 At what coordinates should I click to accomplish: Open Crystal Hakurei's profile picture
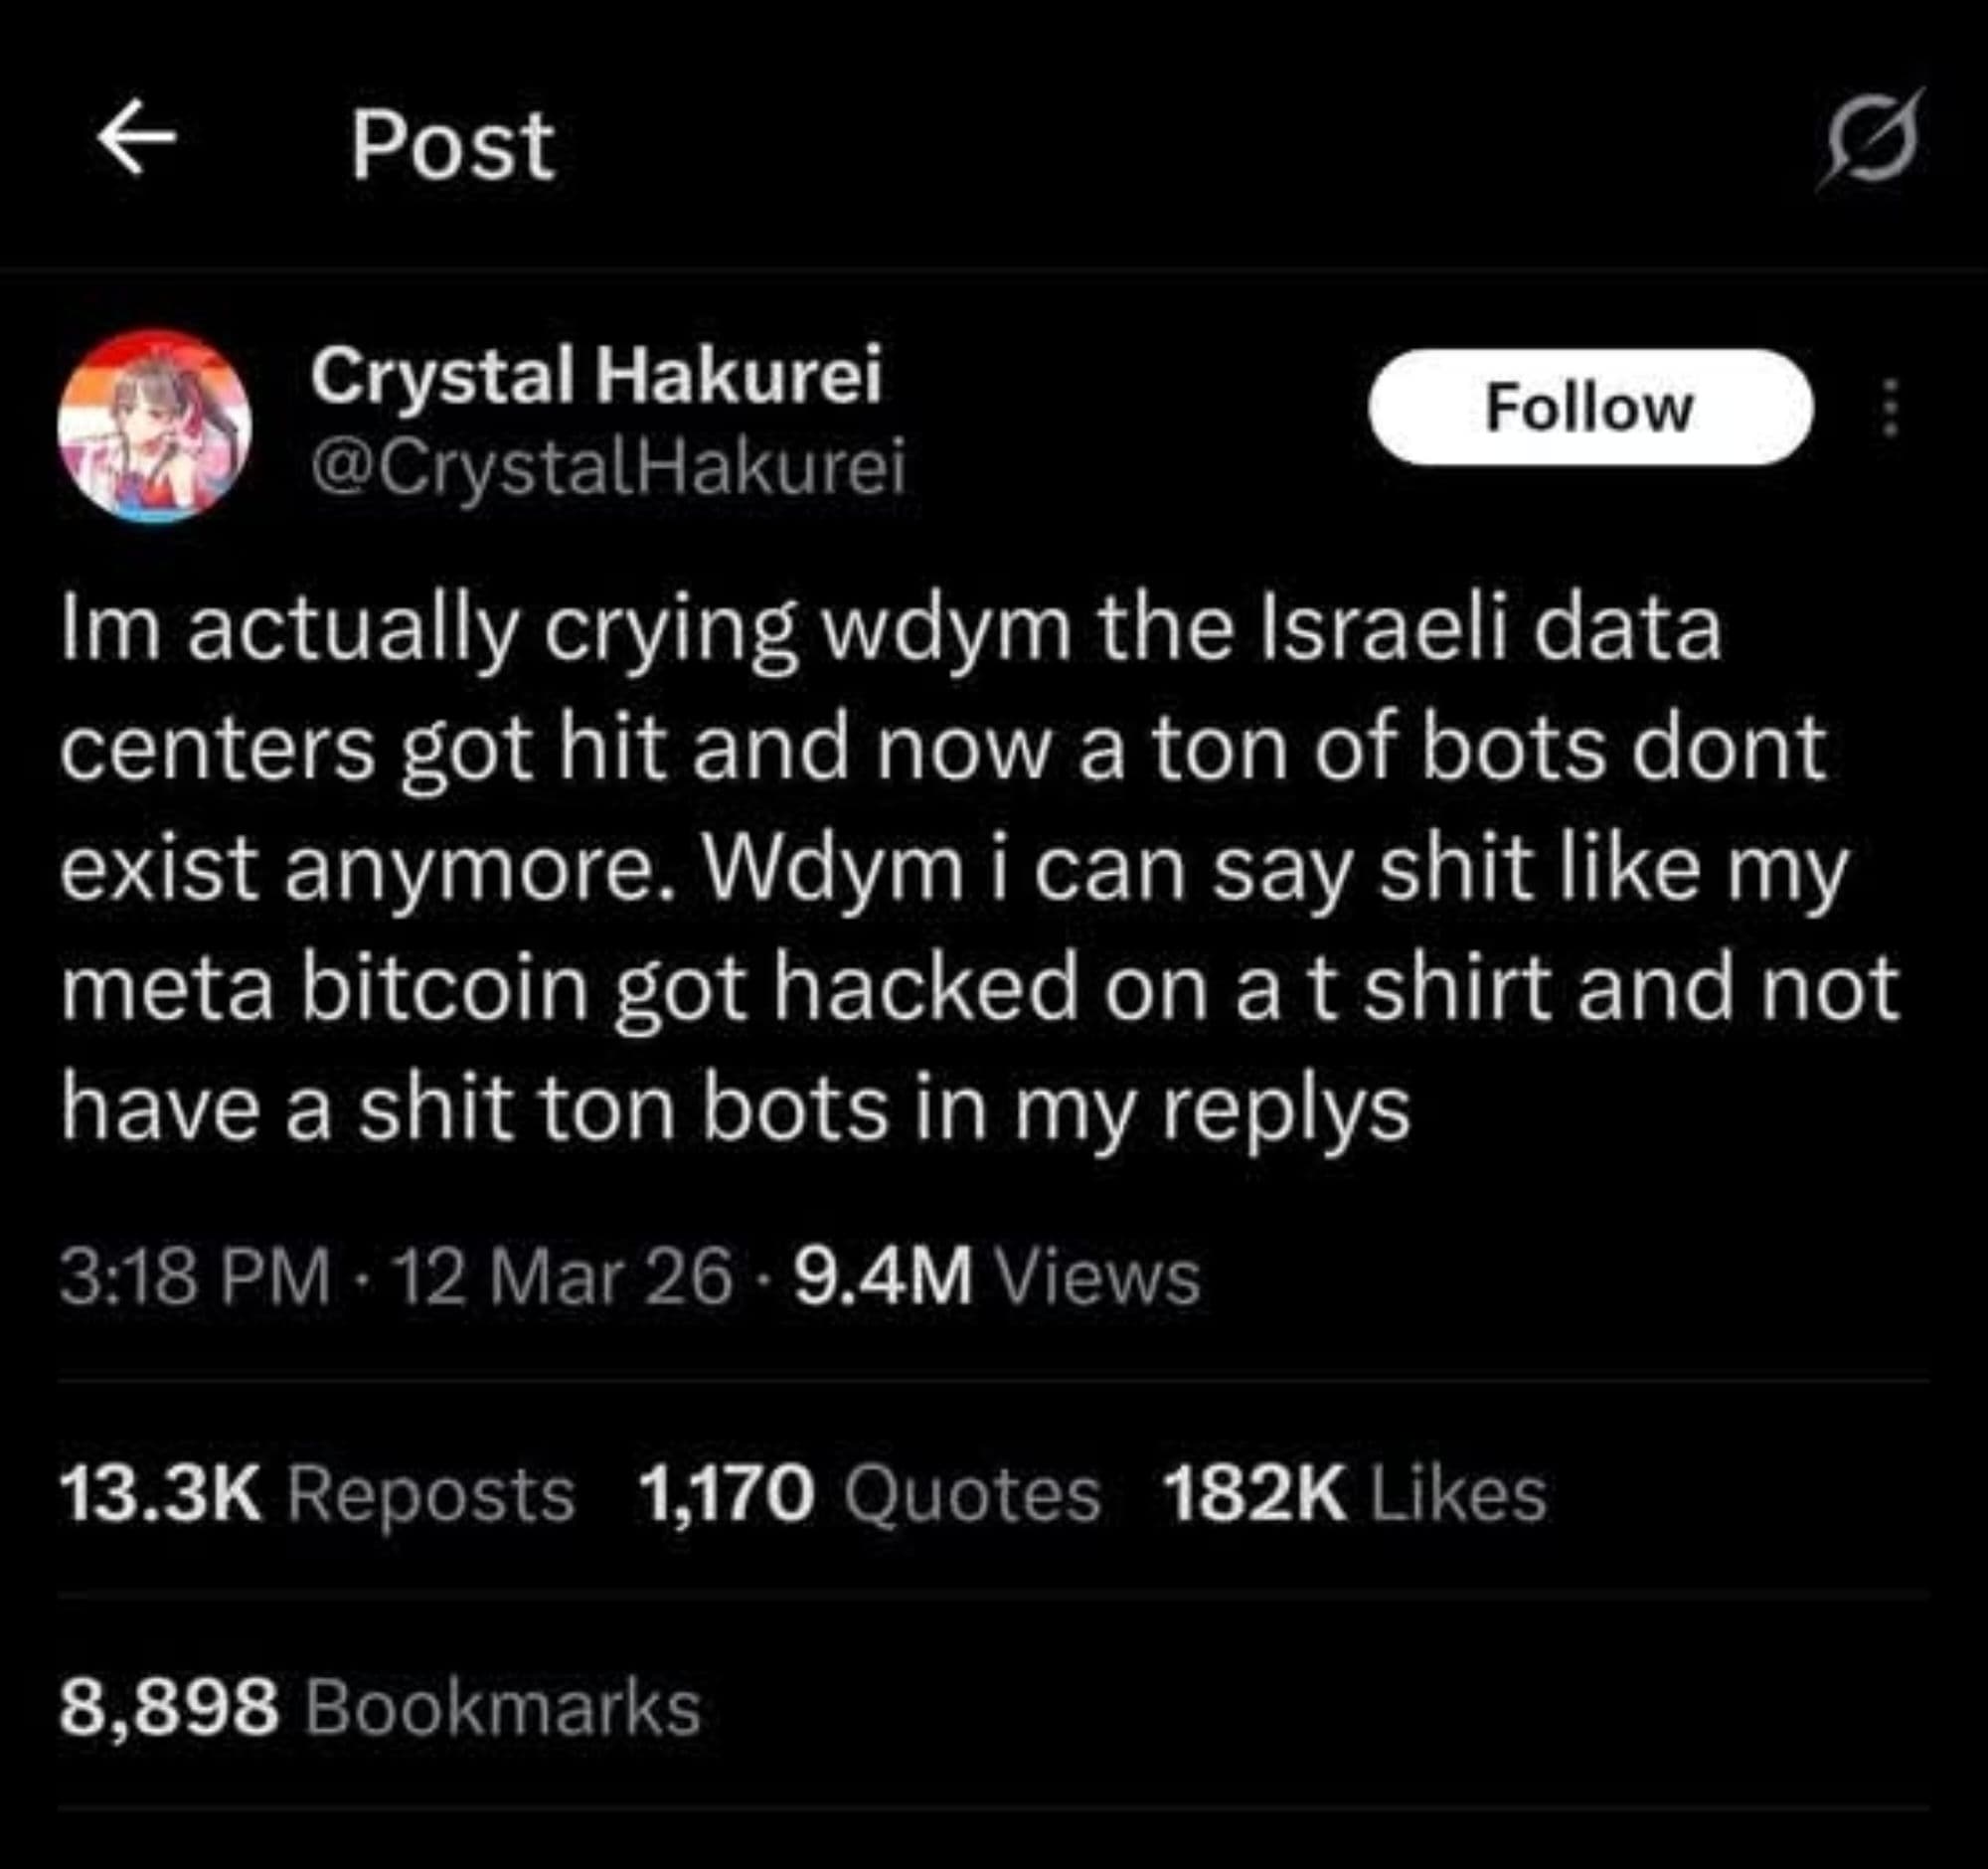[x=154, y=425]
